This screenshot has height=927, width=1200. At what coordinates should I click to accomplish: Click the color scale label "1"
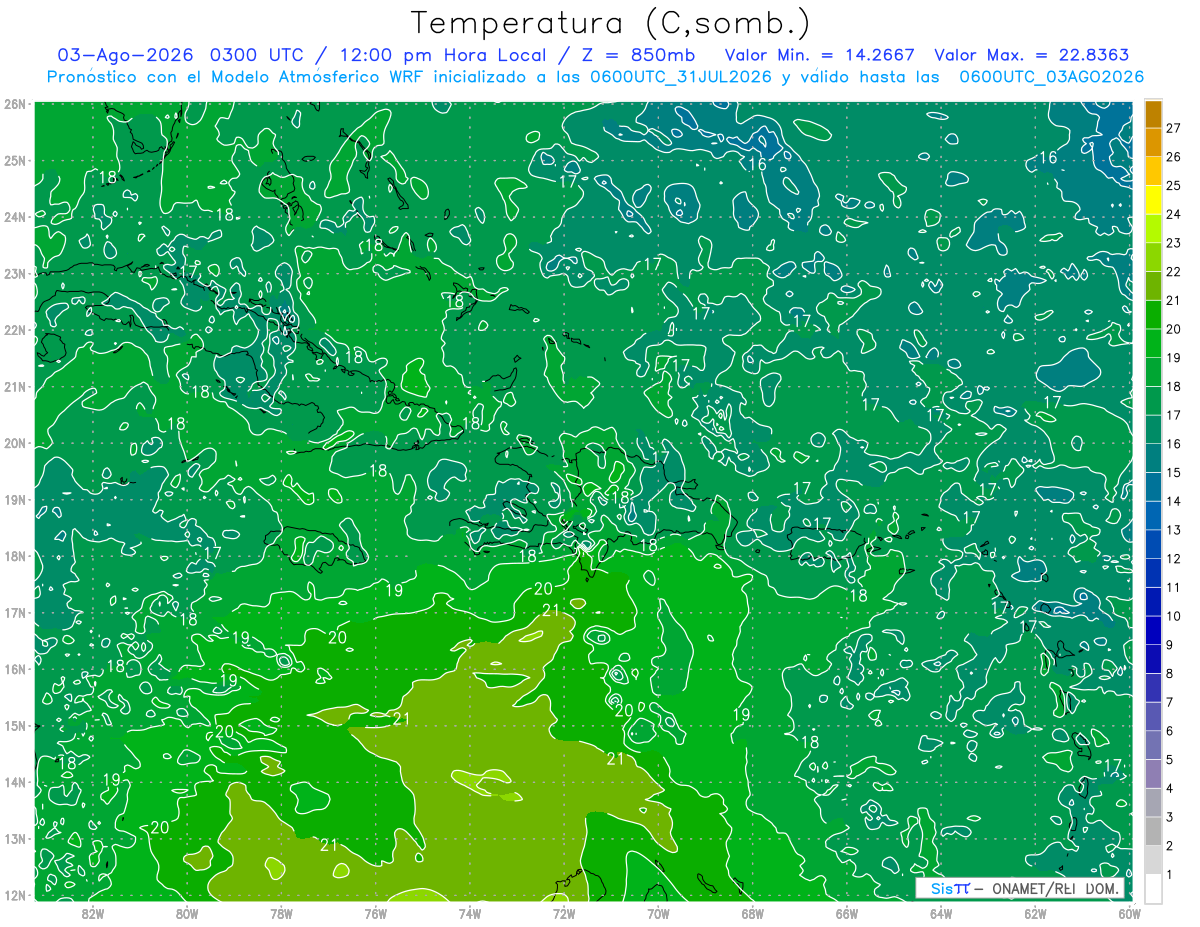tap(1170, 874)
